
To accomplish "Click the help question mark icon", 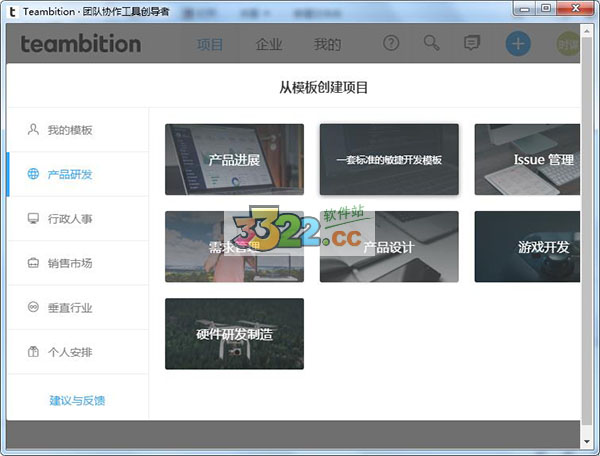I will (391, 43).
